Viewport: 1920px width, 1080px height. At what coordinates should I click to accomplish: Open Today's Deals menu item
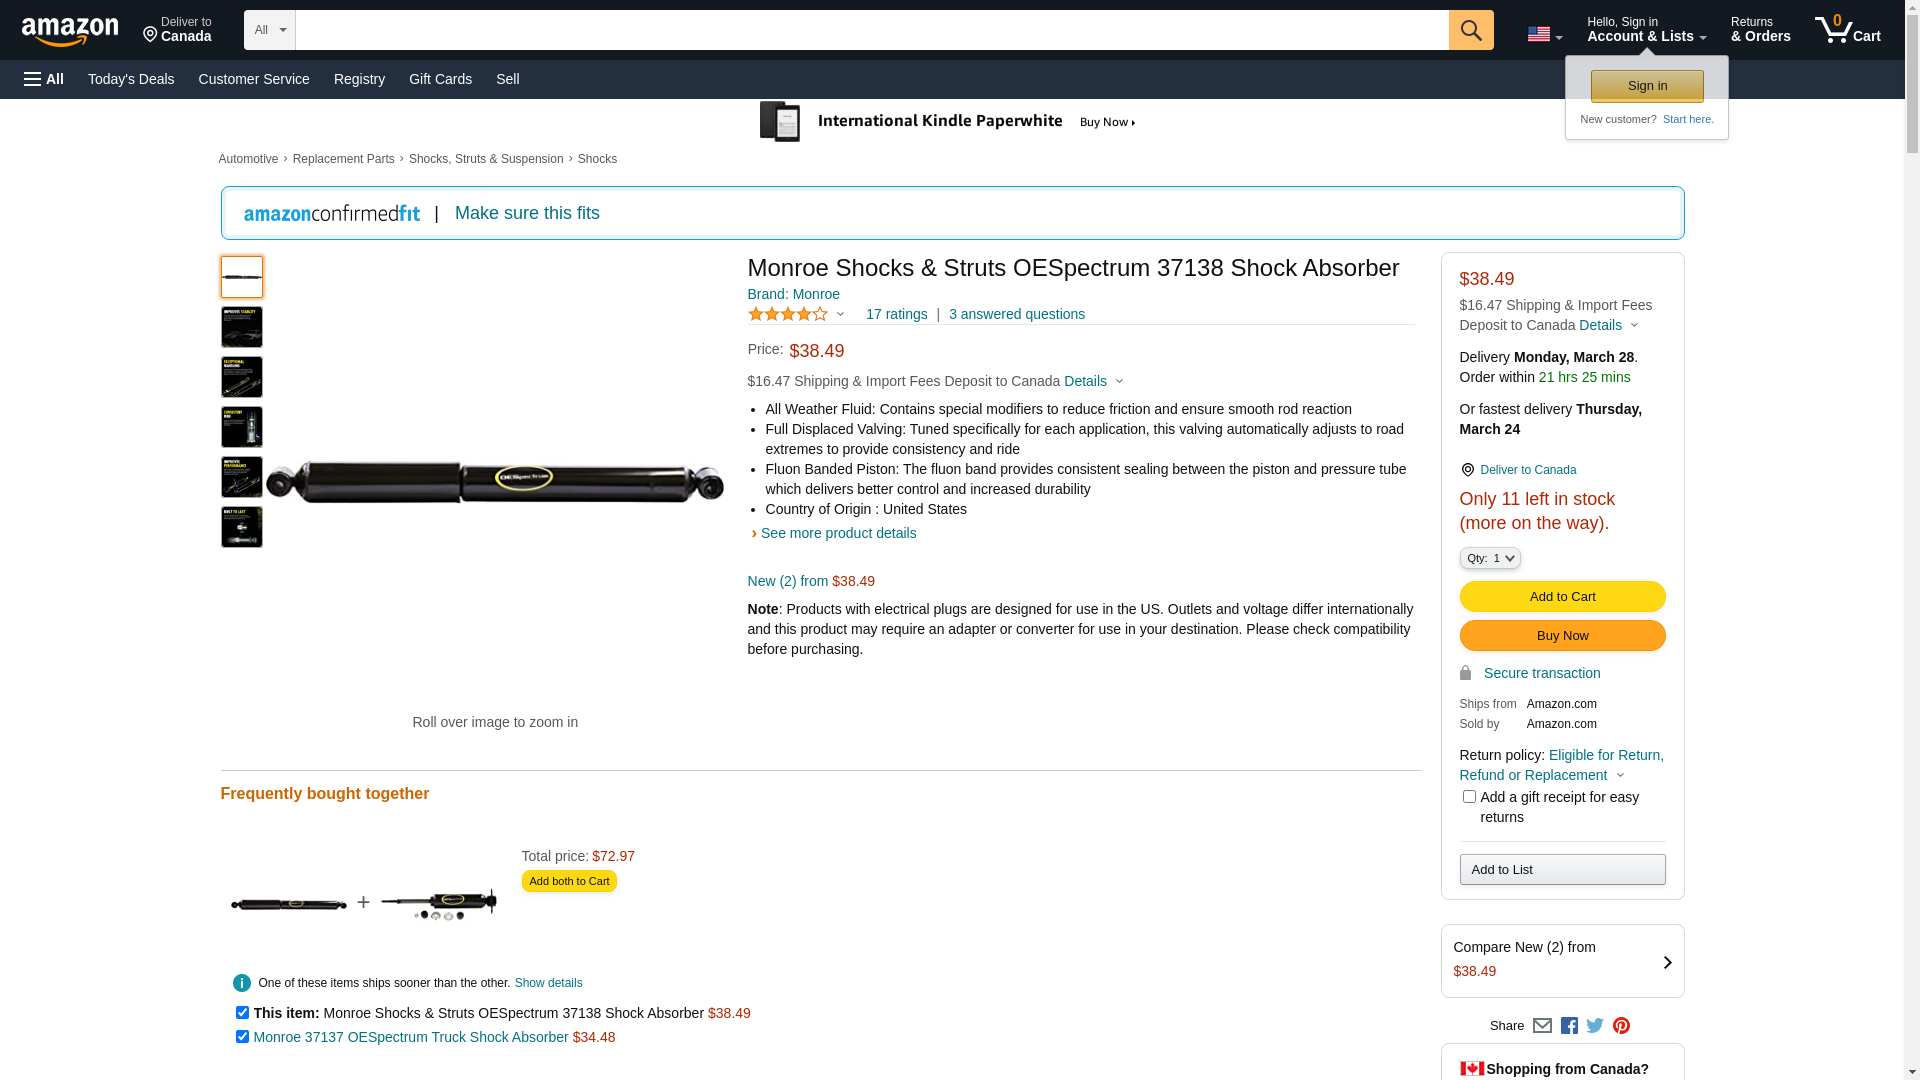(131, 79)
